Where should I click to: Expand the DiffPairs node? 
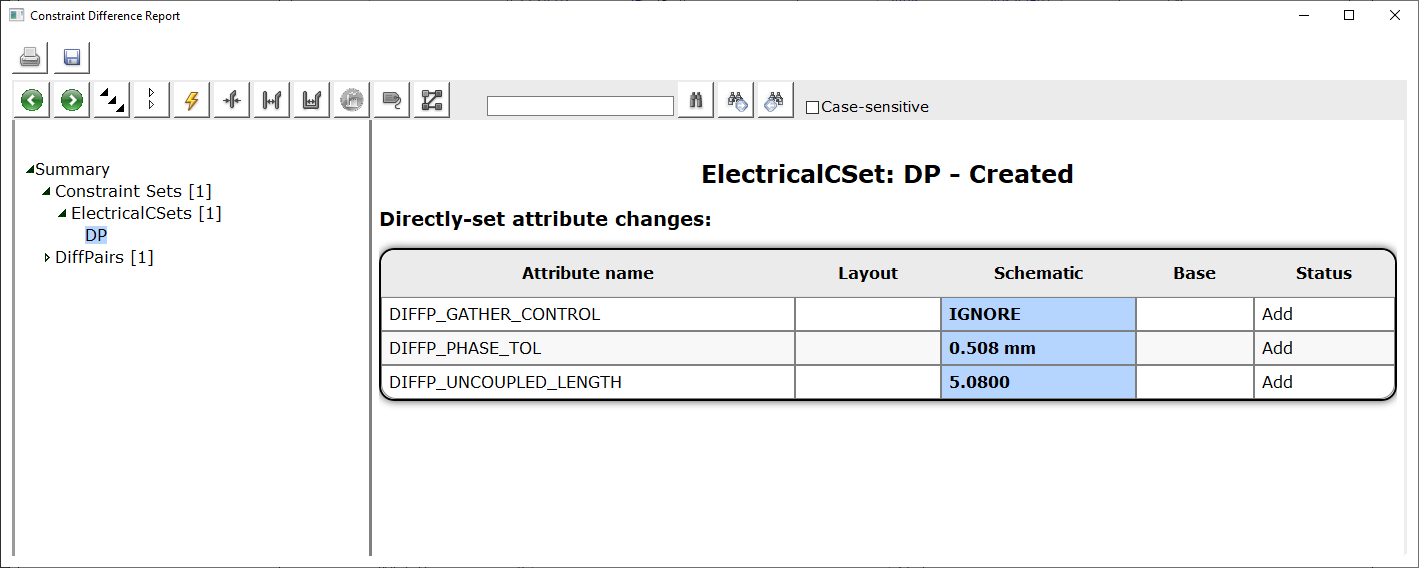coord(47,258)
